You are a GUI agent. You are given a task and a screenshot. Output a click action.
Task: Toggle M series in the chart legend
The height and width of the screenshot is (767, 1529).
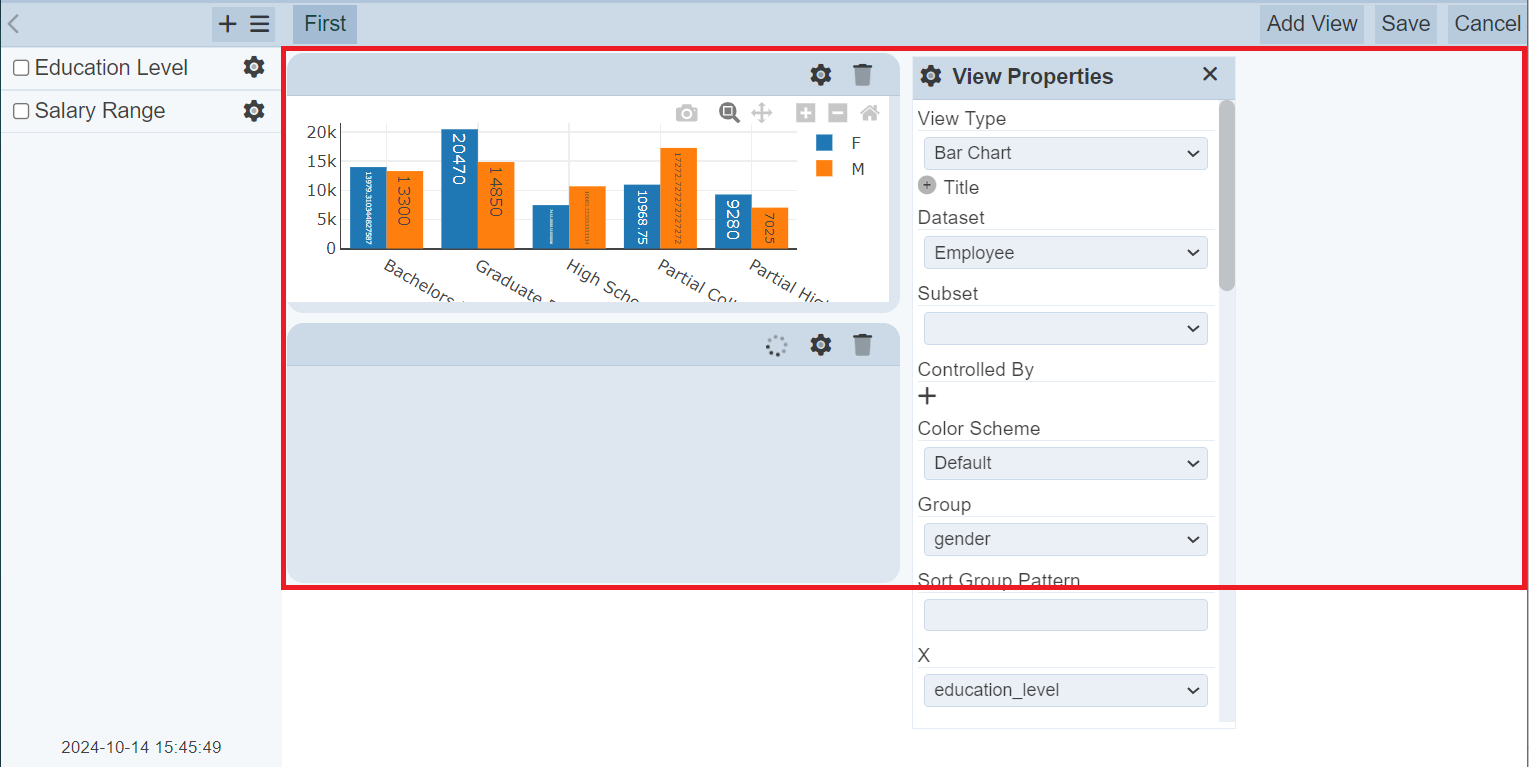(x=838, y=169)
